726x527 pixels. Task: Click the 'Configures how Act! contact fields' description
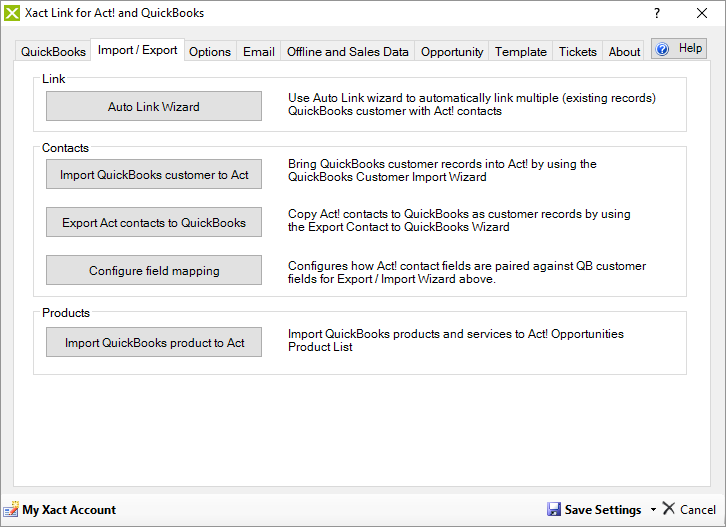point(467,272)
